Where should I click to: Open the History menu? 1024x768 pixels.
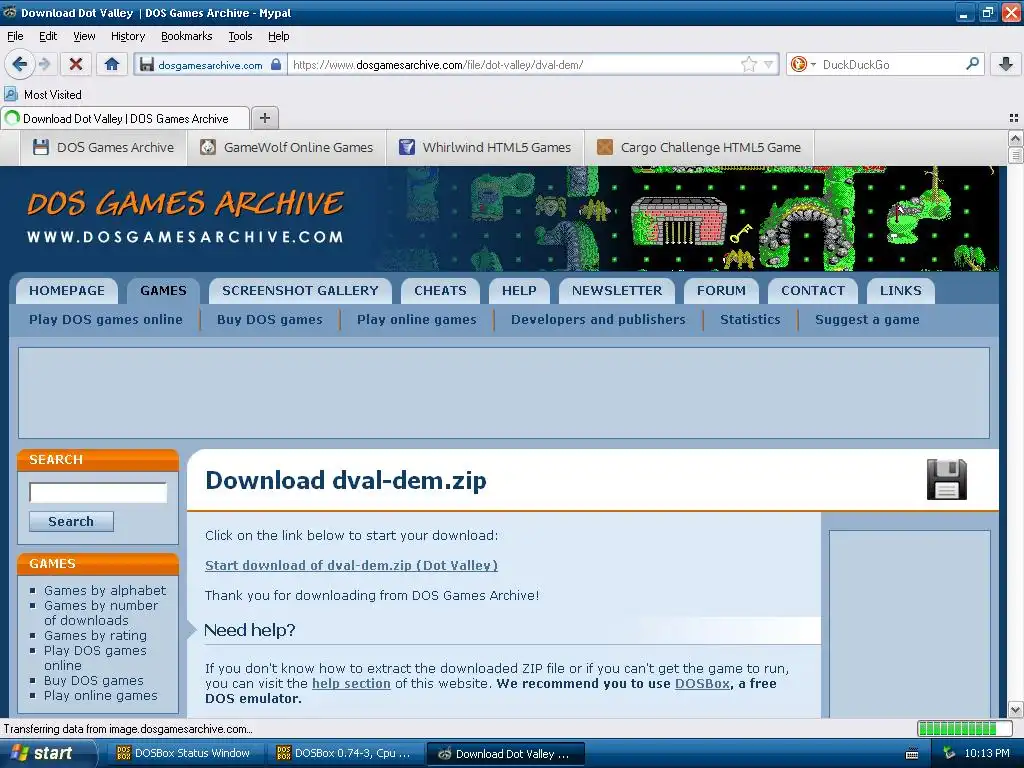click(127, 37)
